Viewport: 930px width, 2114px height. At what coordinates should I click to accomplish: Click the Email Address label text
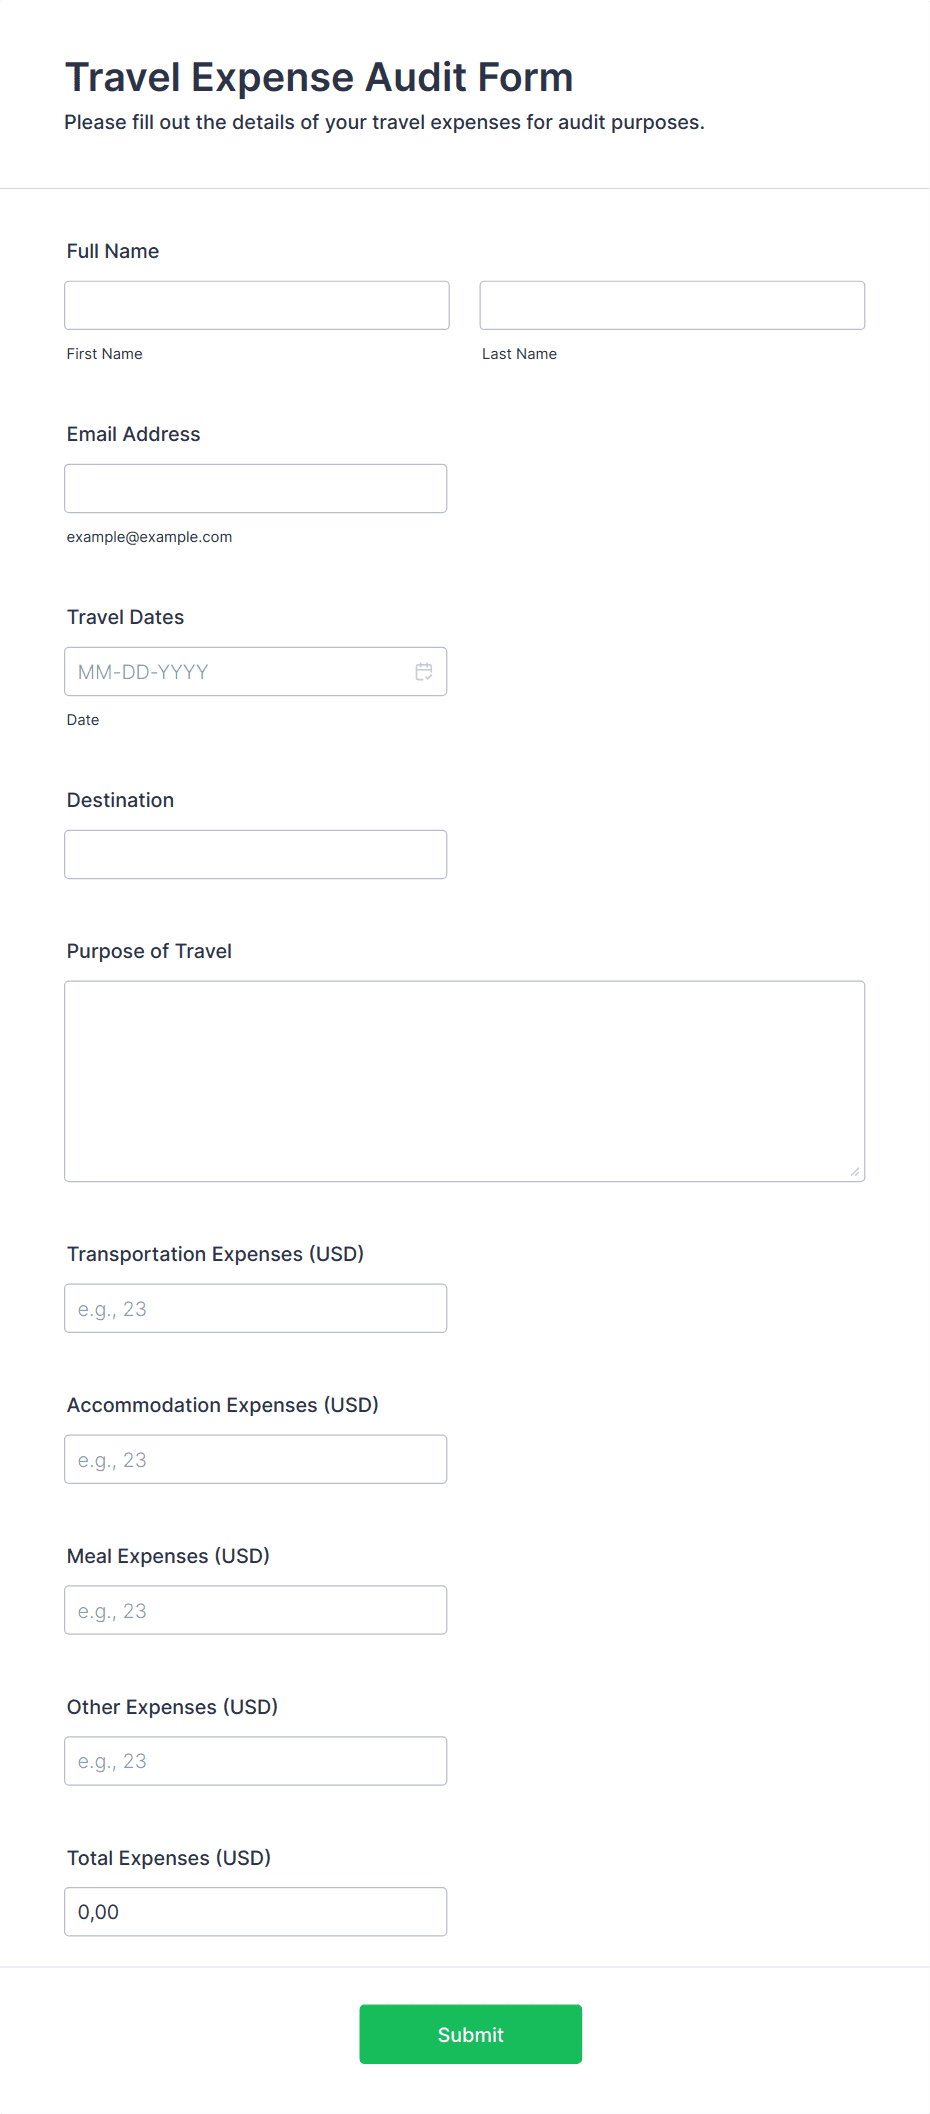pyautogui.click(x=134, y=434)
